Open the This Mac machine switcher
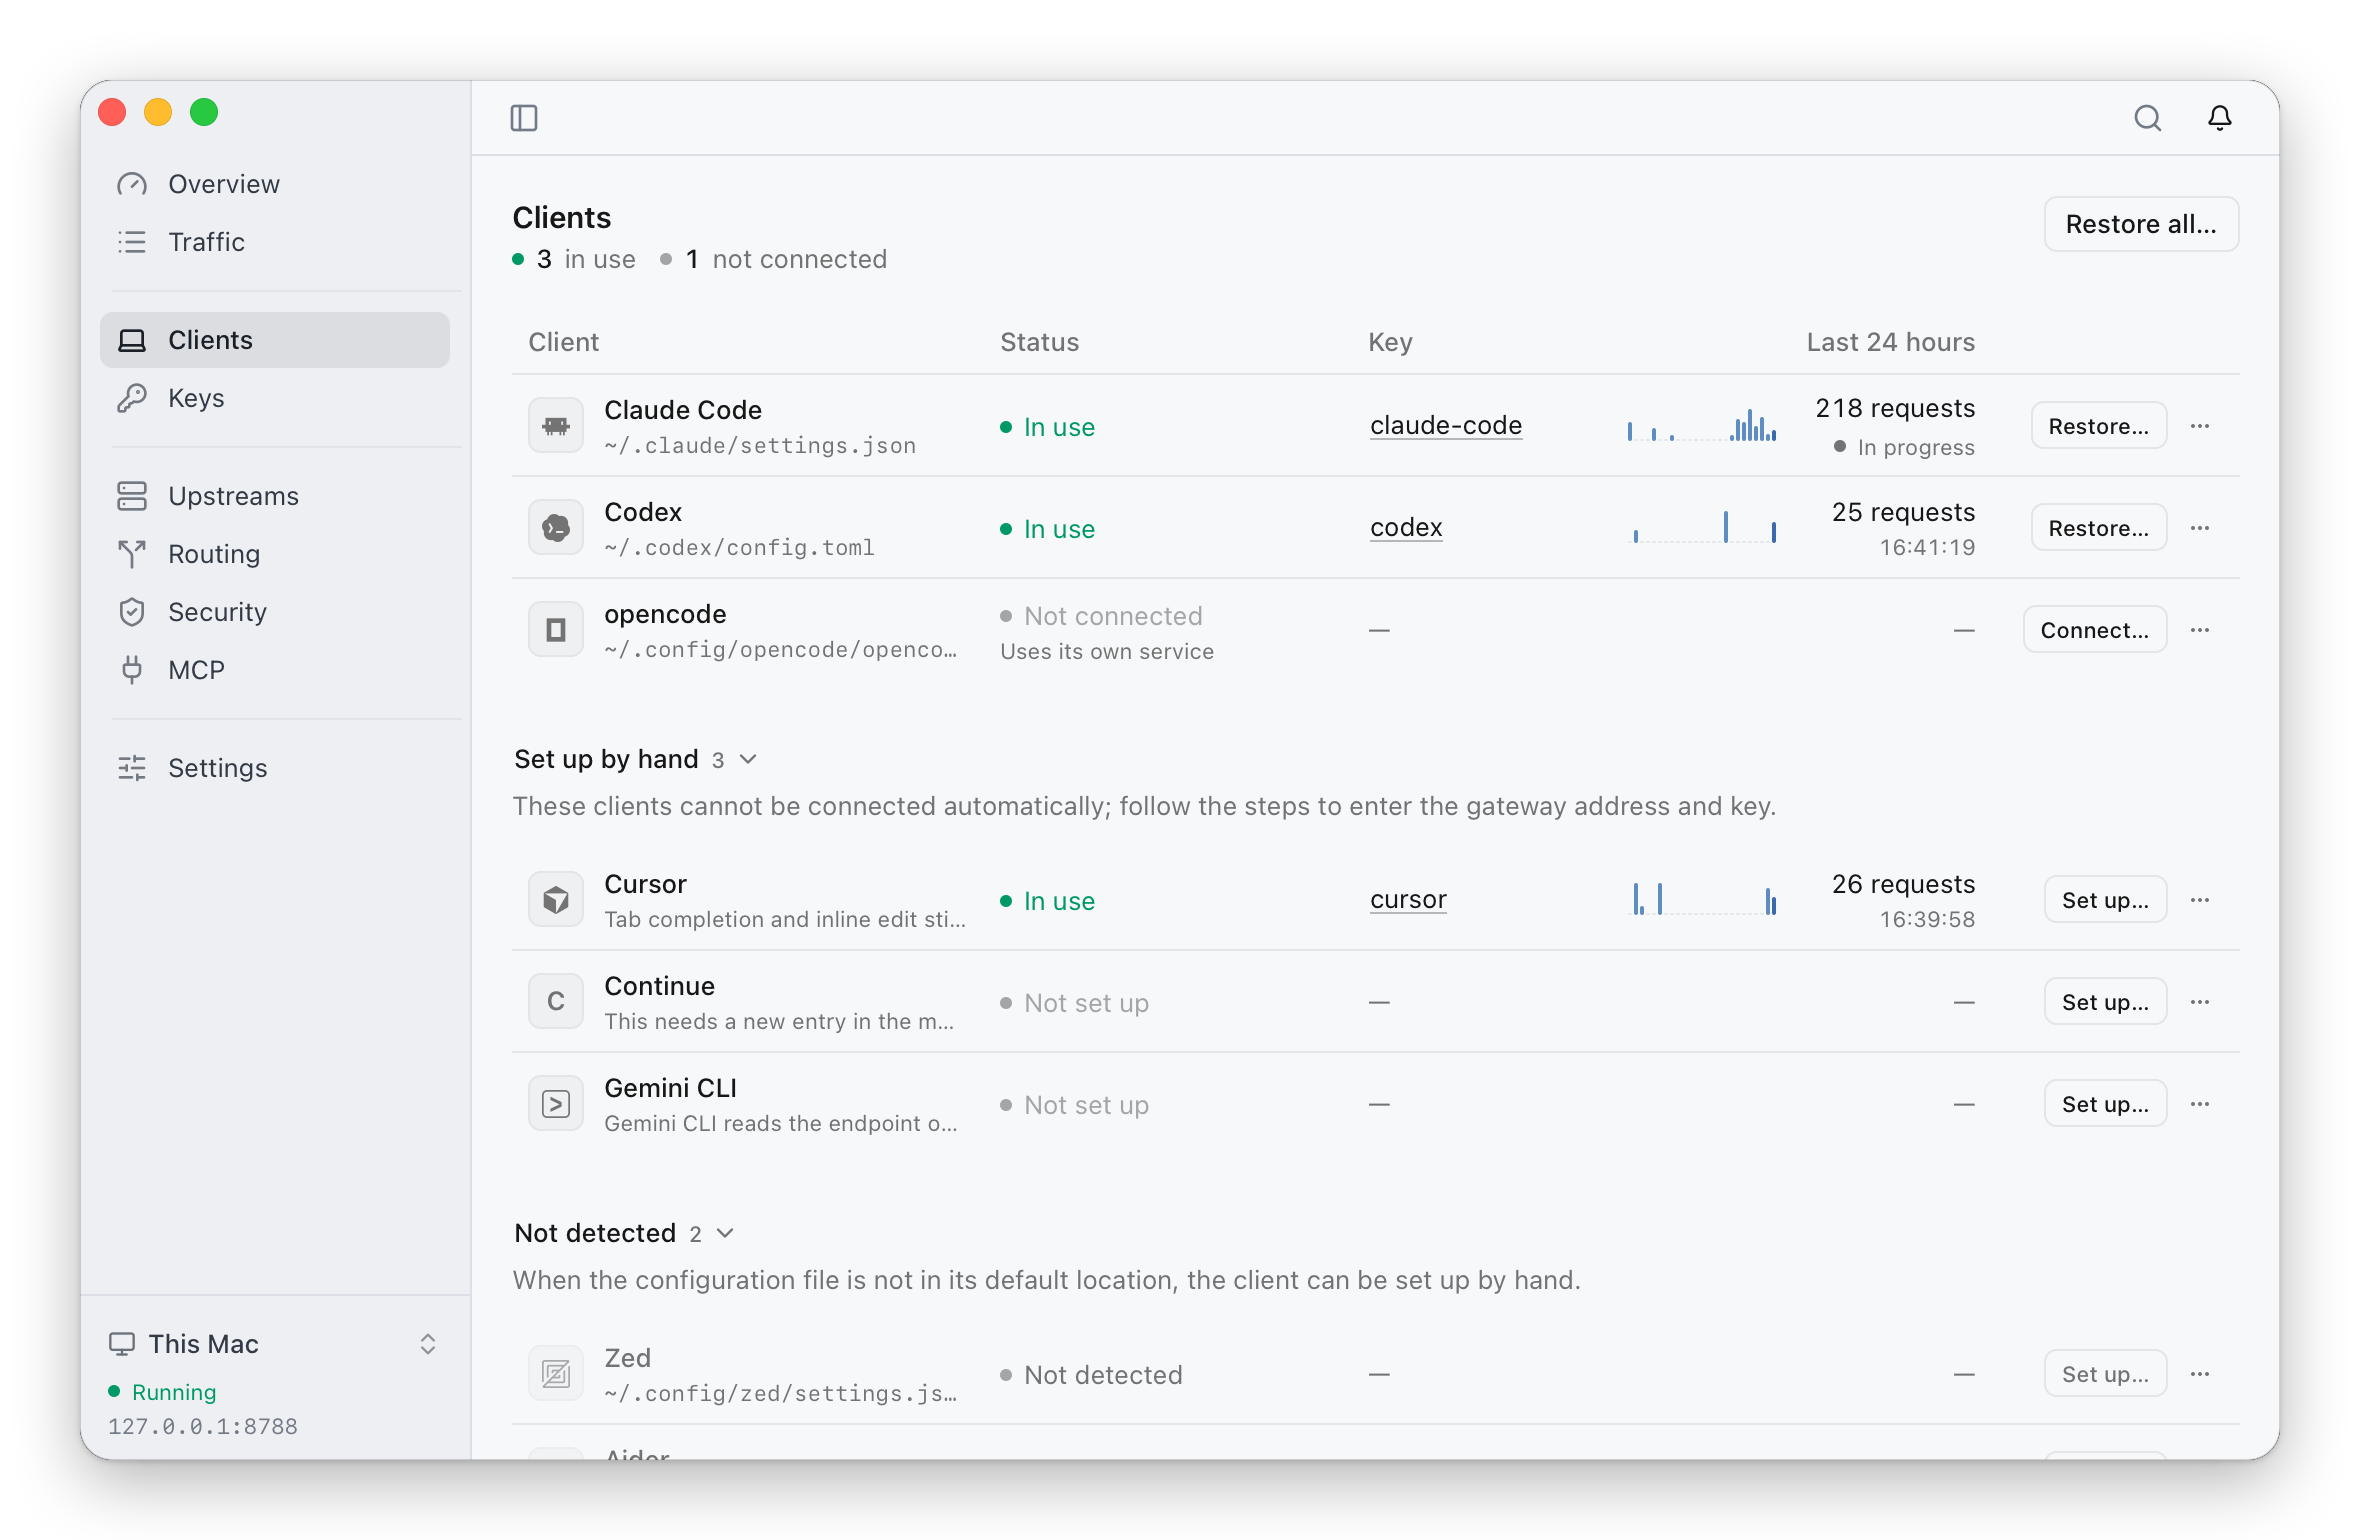Screen dimensions: 2360x1540 pos(274,1344)
